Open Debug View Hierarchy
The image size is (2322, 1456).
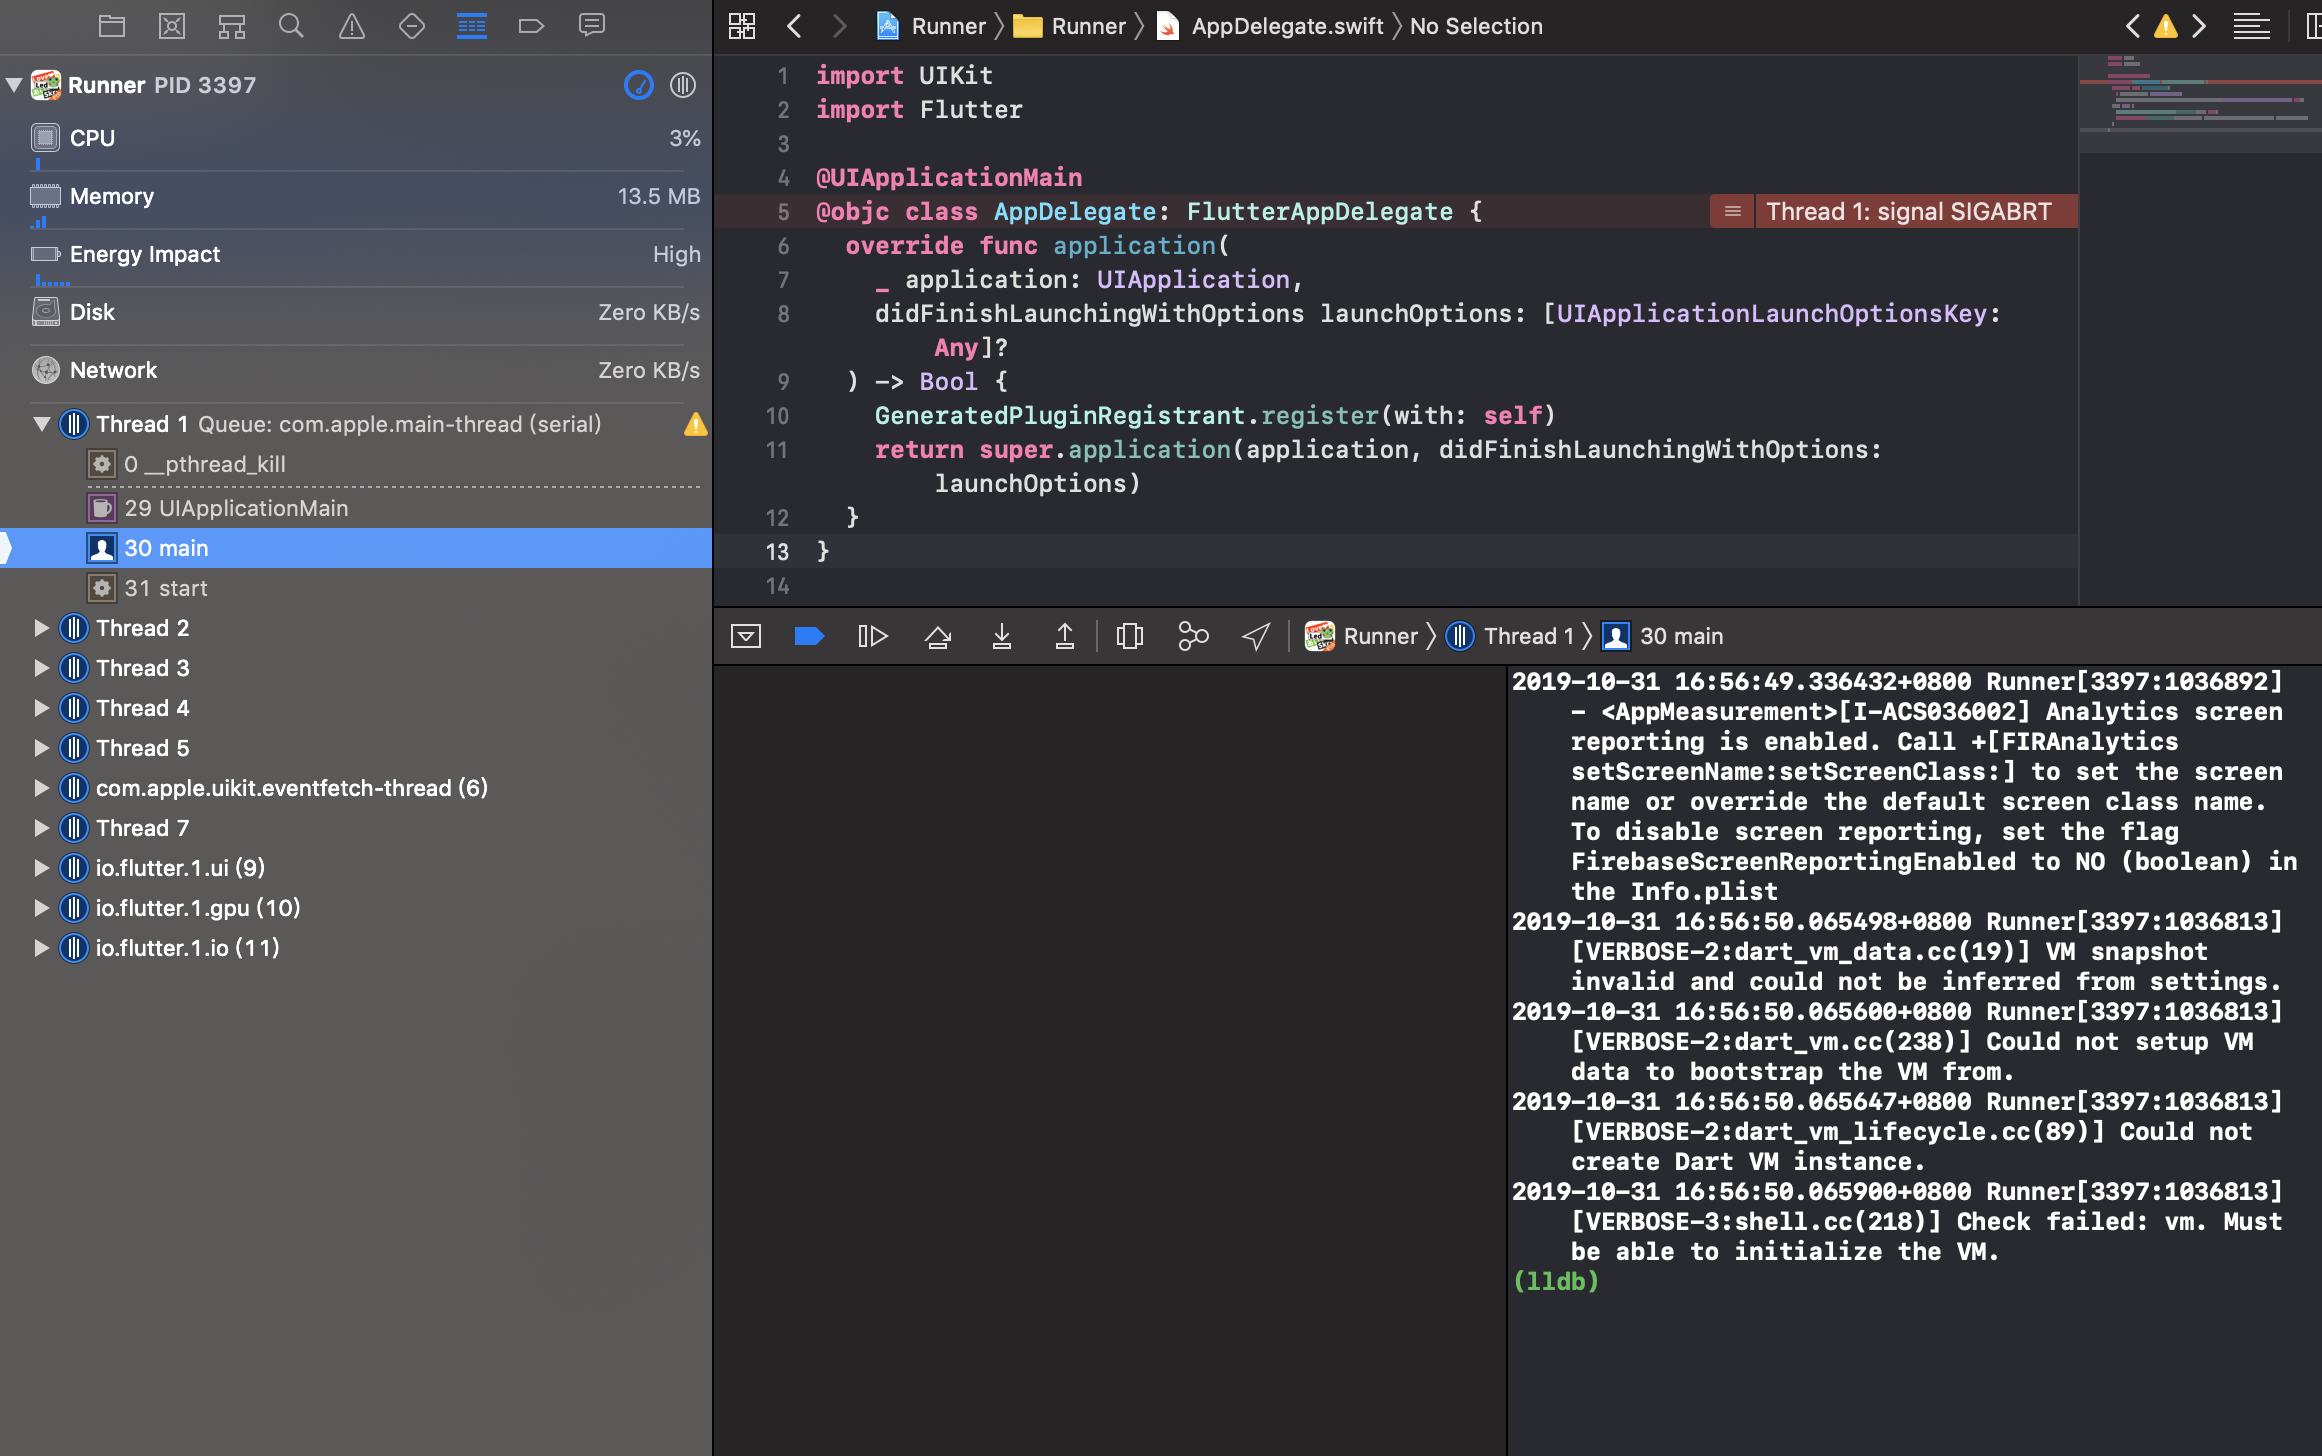(x=1130, y=636)
